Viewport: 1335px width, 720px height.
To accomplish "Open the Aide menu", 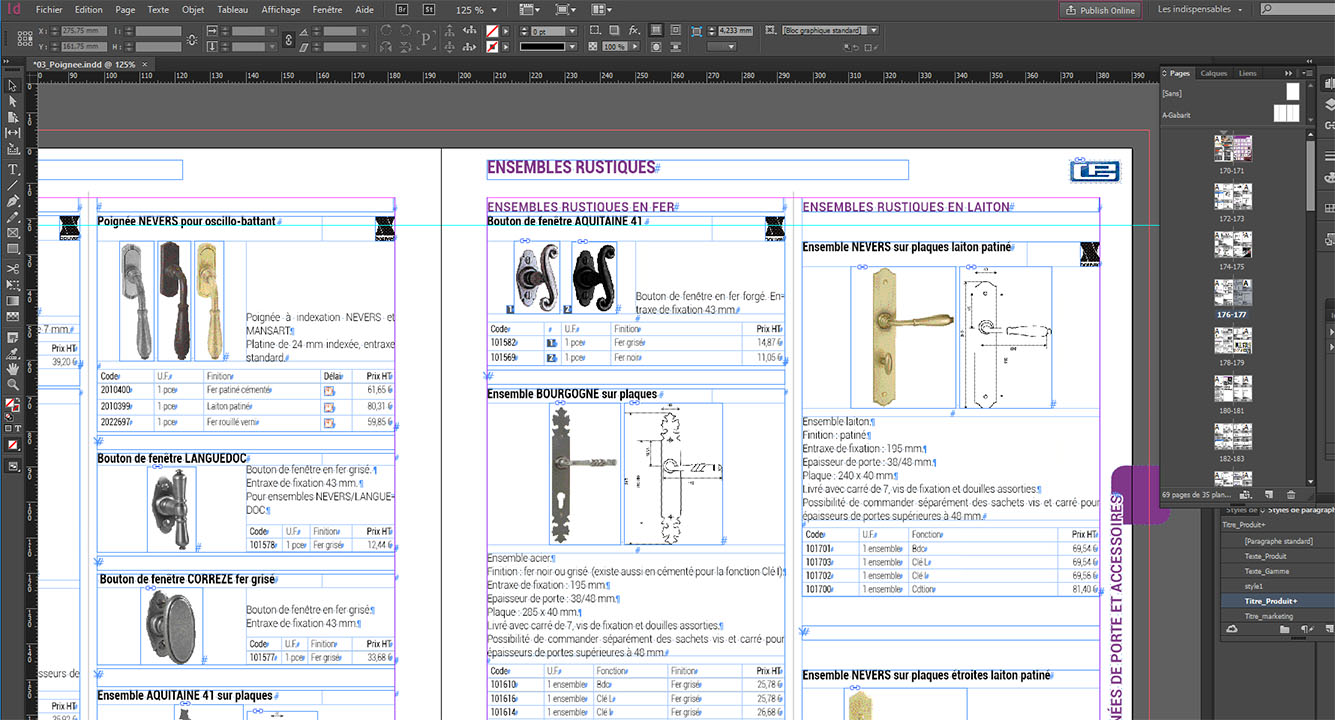I will pos(365,9).
